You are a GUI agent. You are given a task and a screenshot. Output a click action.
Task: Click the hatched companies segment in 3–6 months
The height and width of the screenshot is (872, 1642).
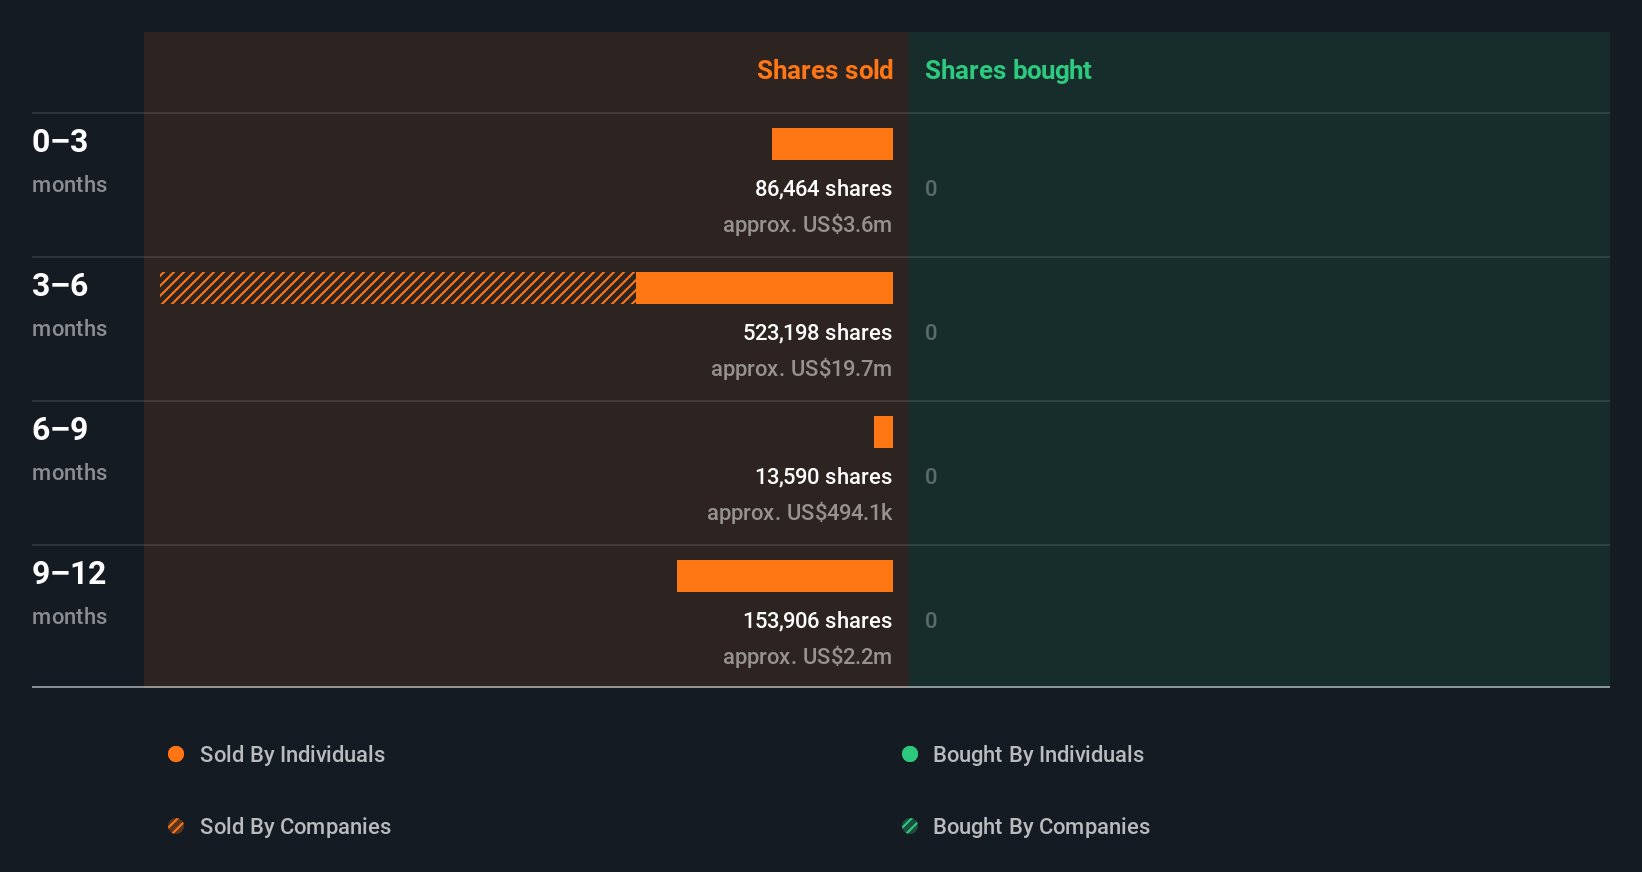click(398, 288)
